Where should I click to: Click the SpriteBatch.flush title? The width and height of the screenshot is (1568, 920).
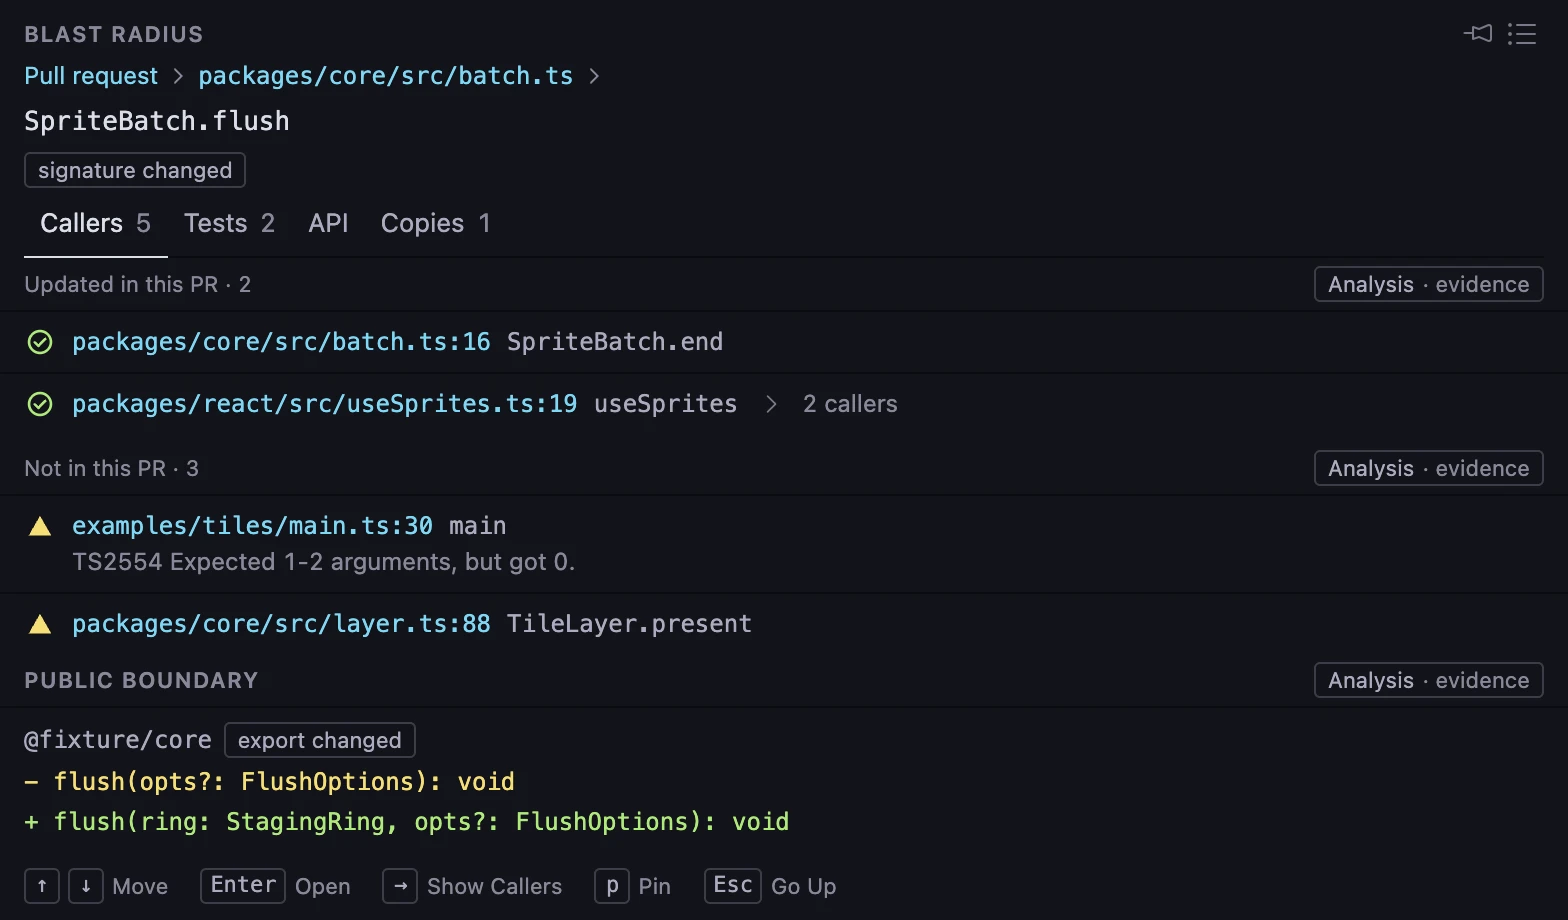point(157,121)
